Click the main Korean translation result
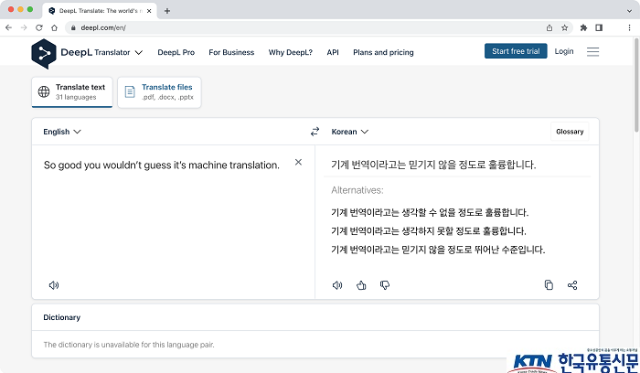This screenshot has height=373, width=640. 433,165
